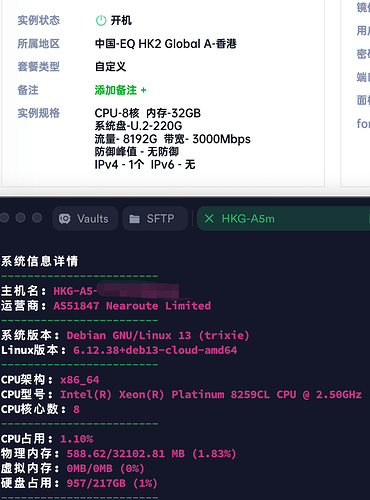The width and height of the screenshot is (370, 500).
Task: Click the CPU-8核 内存-32GB spec line
Action: 148,113
